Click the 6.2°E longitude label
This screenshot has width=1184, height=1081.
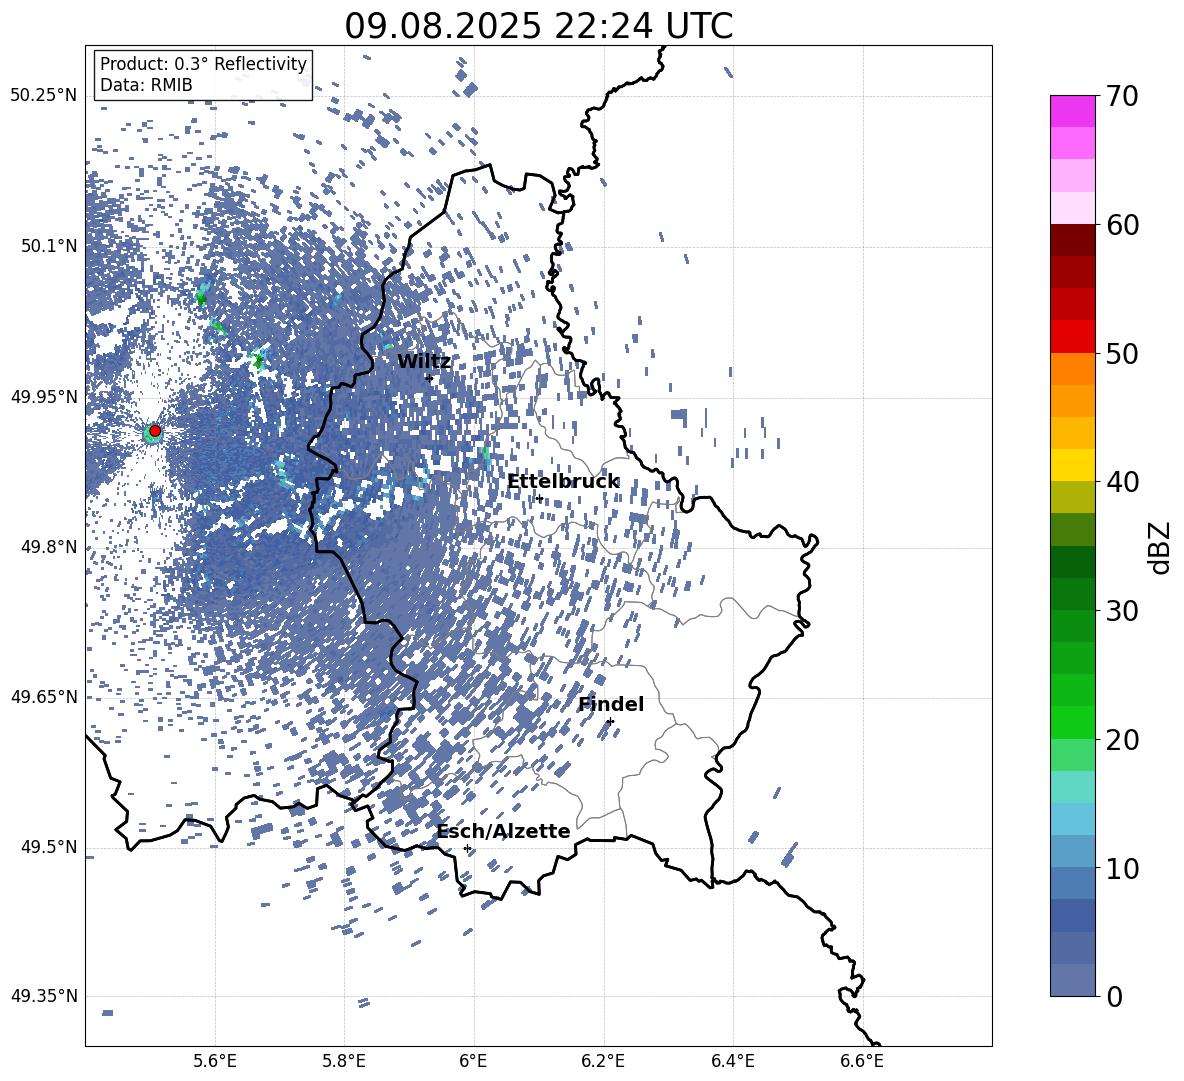(x=603, y=1061)
